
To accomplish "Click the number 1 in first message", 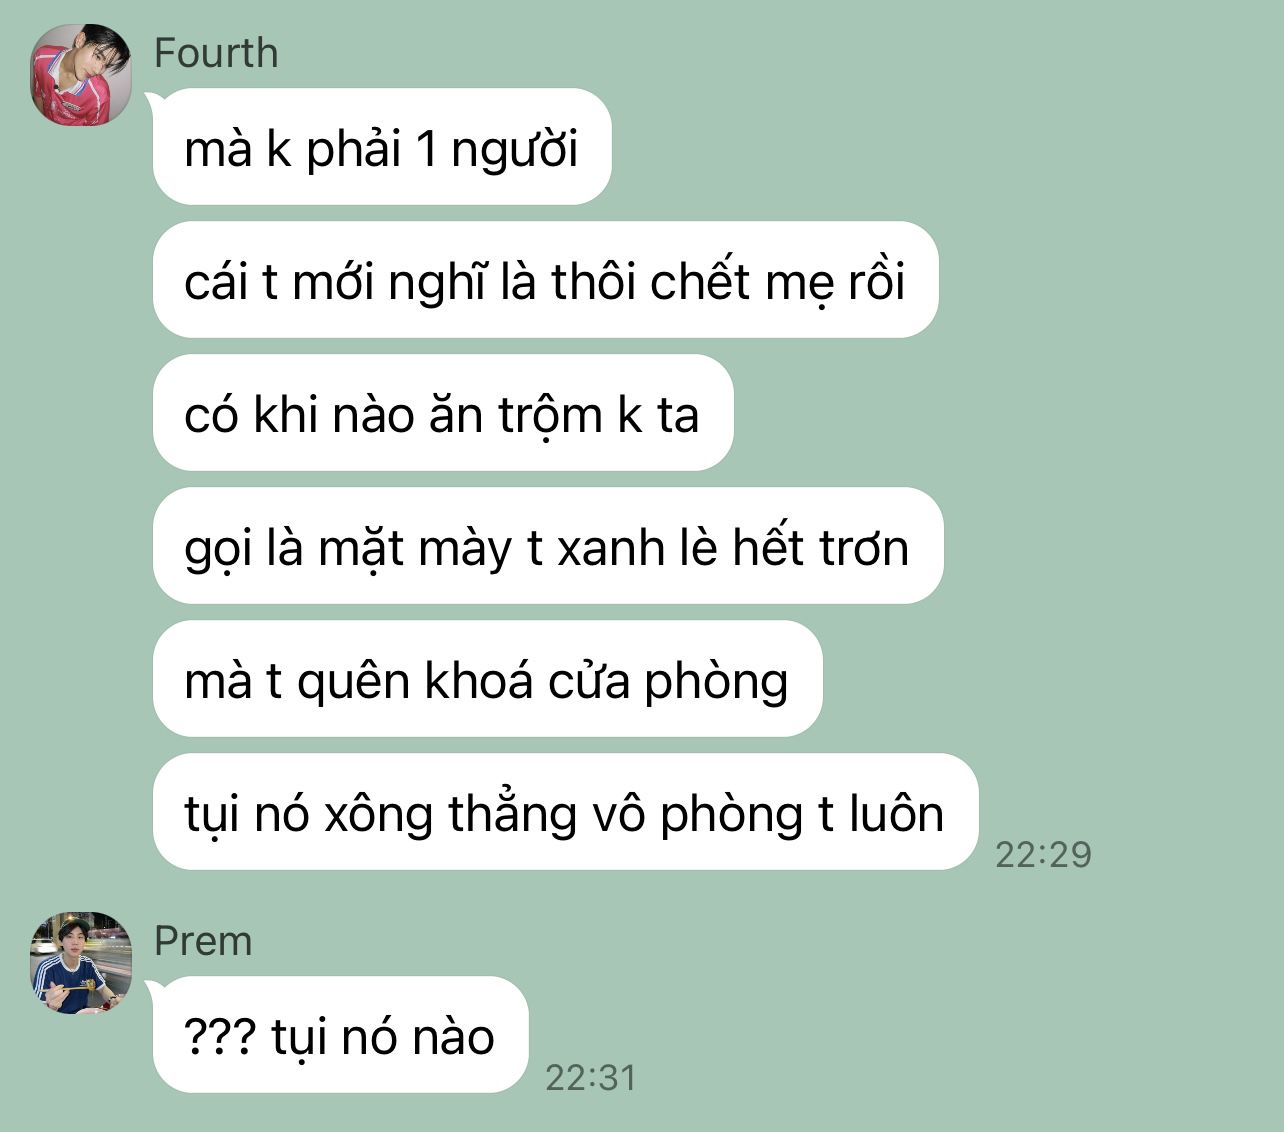I will click(x=427, y=149).
